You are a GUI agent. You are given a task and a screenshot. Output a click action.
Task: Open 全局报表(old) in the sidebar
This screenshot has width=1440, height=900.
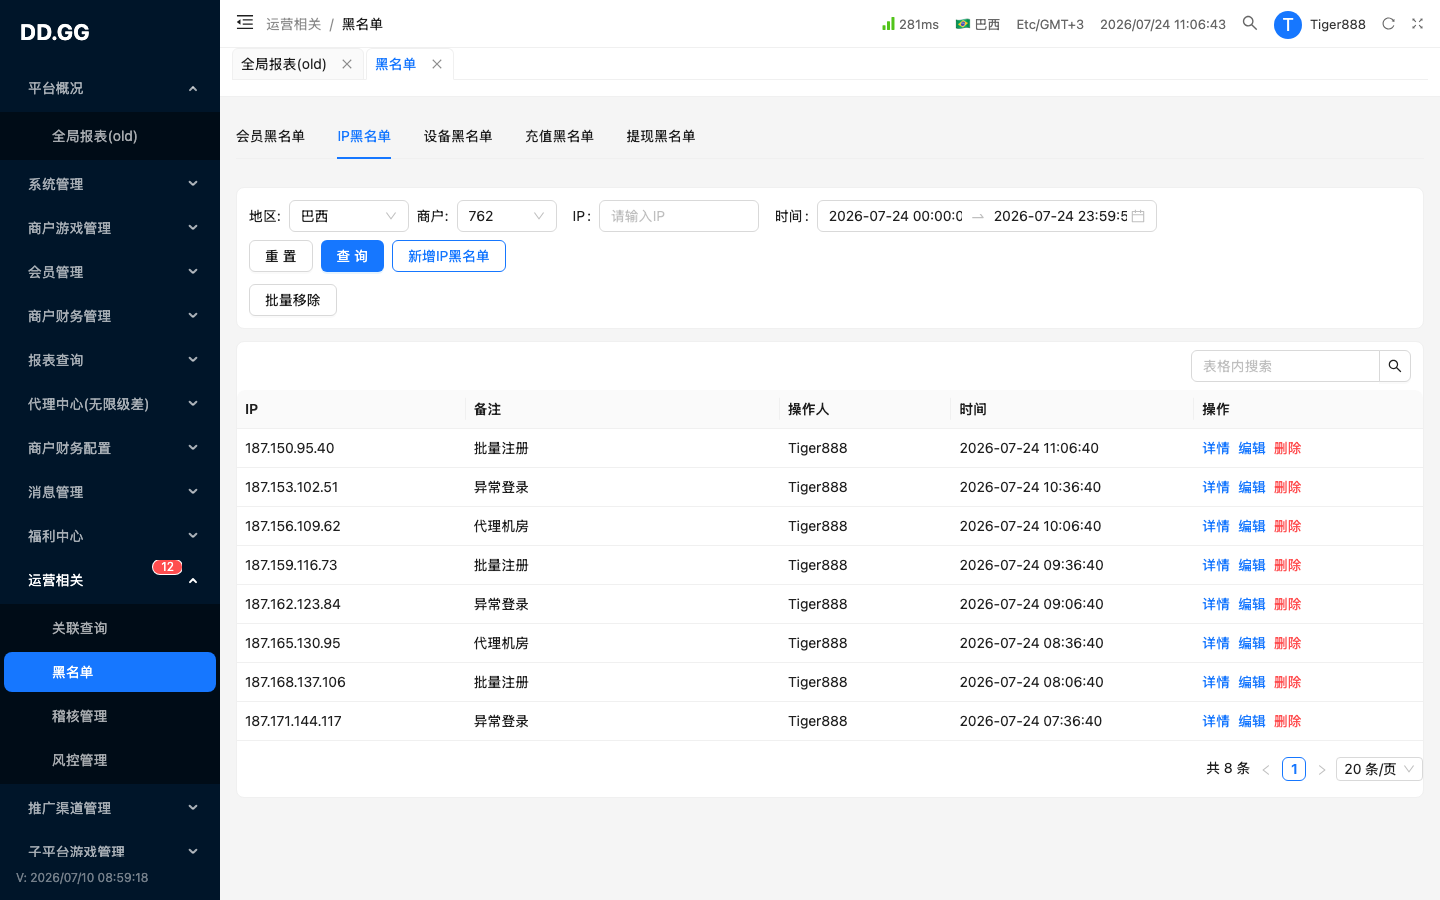[110, 136]
